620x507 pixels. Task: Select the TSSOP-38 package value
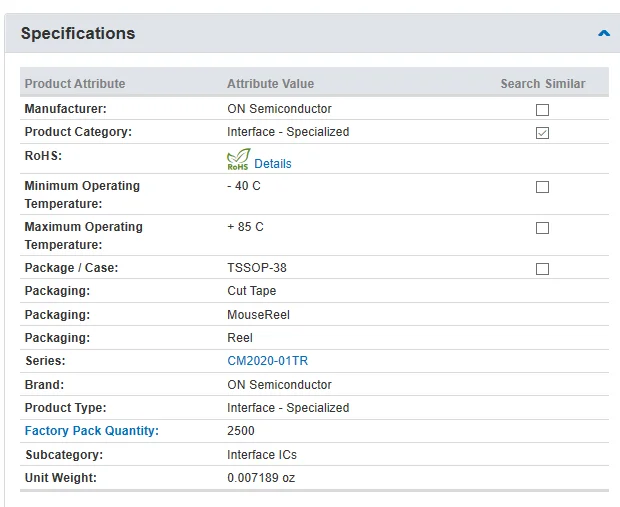[257, 268]
